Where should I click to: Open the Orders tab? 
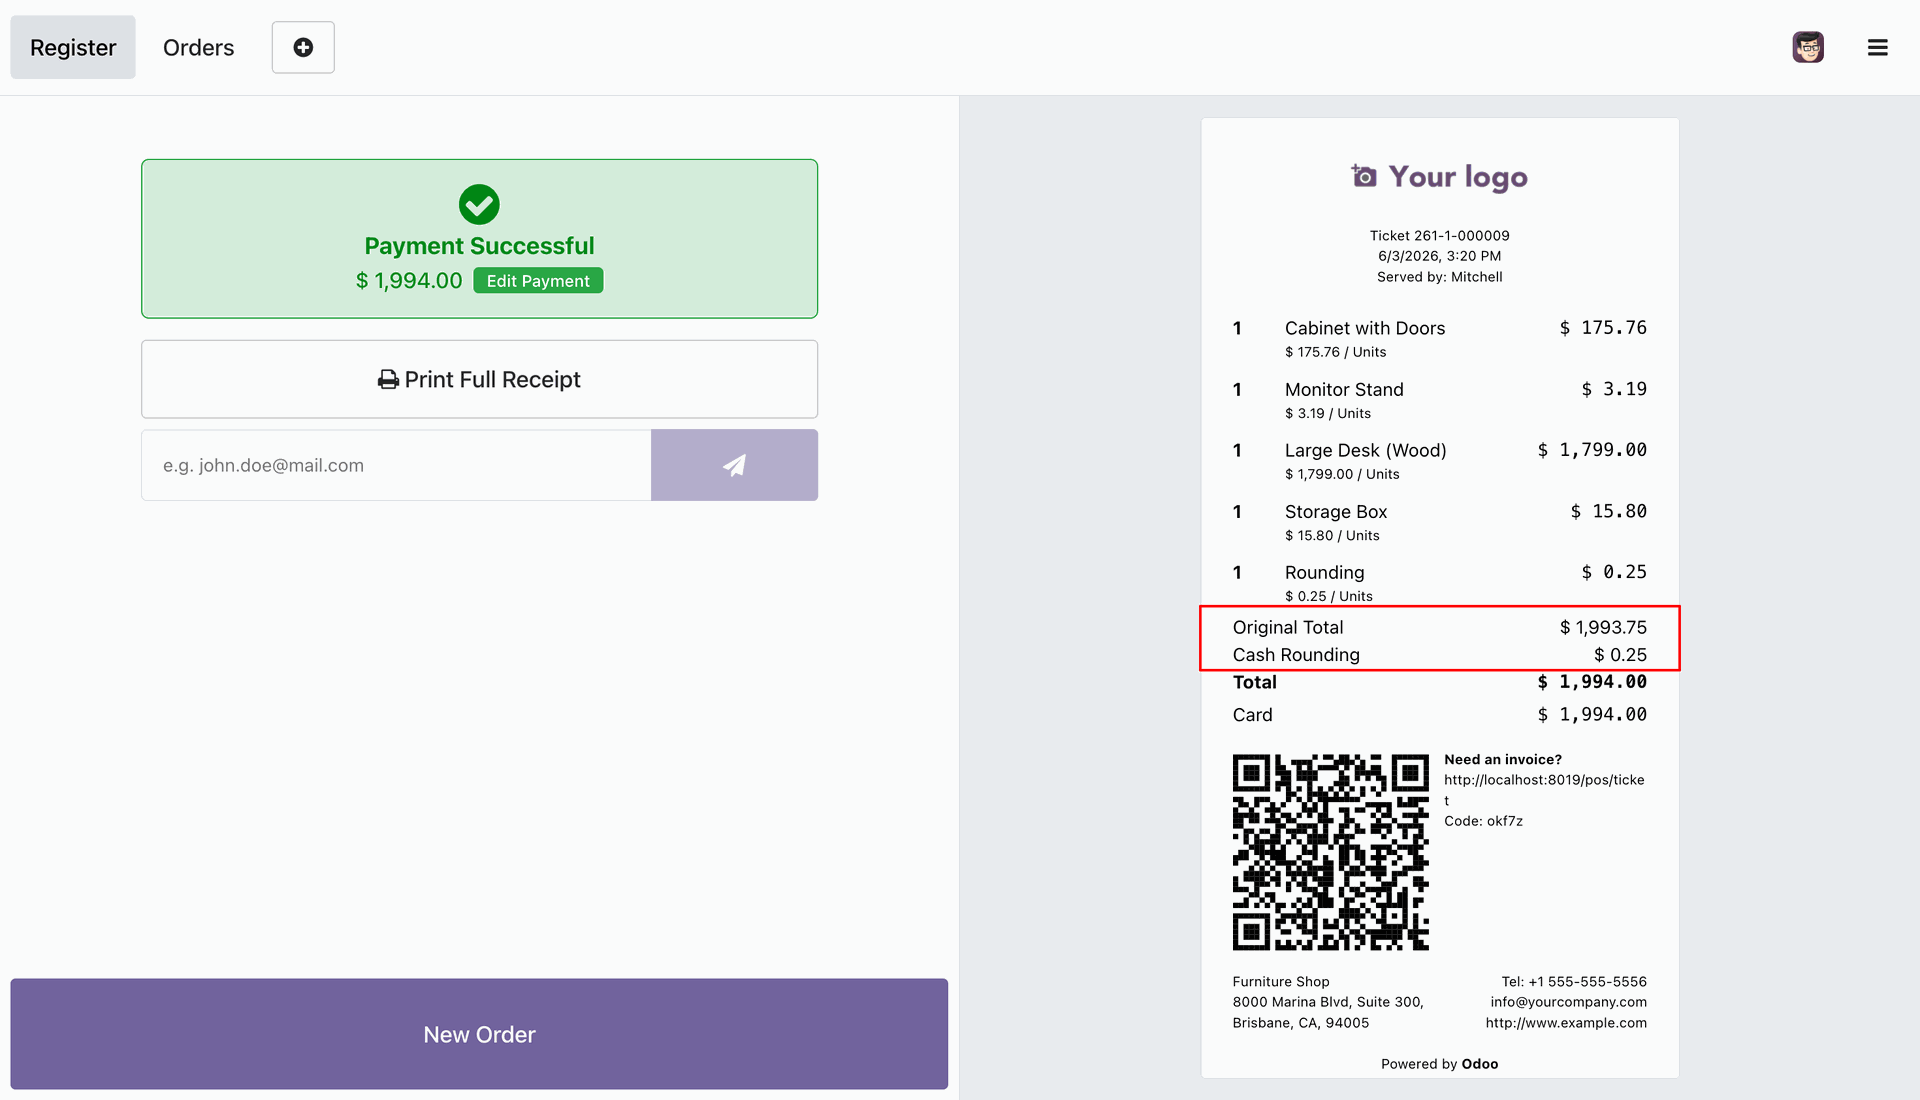click(198, 47)
